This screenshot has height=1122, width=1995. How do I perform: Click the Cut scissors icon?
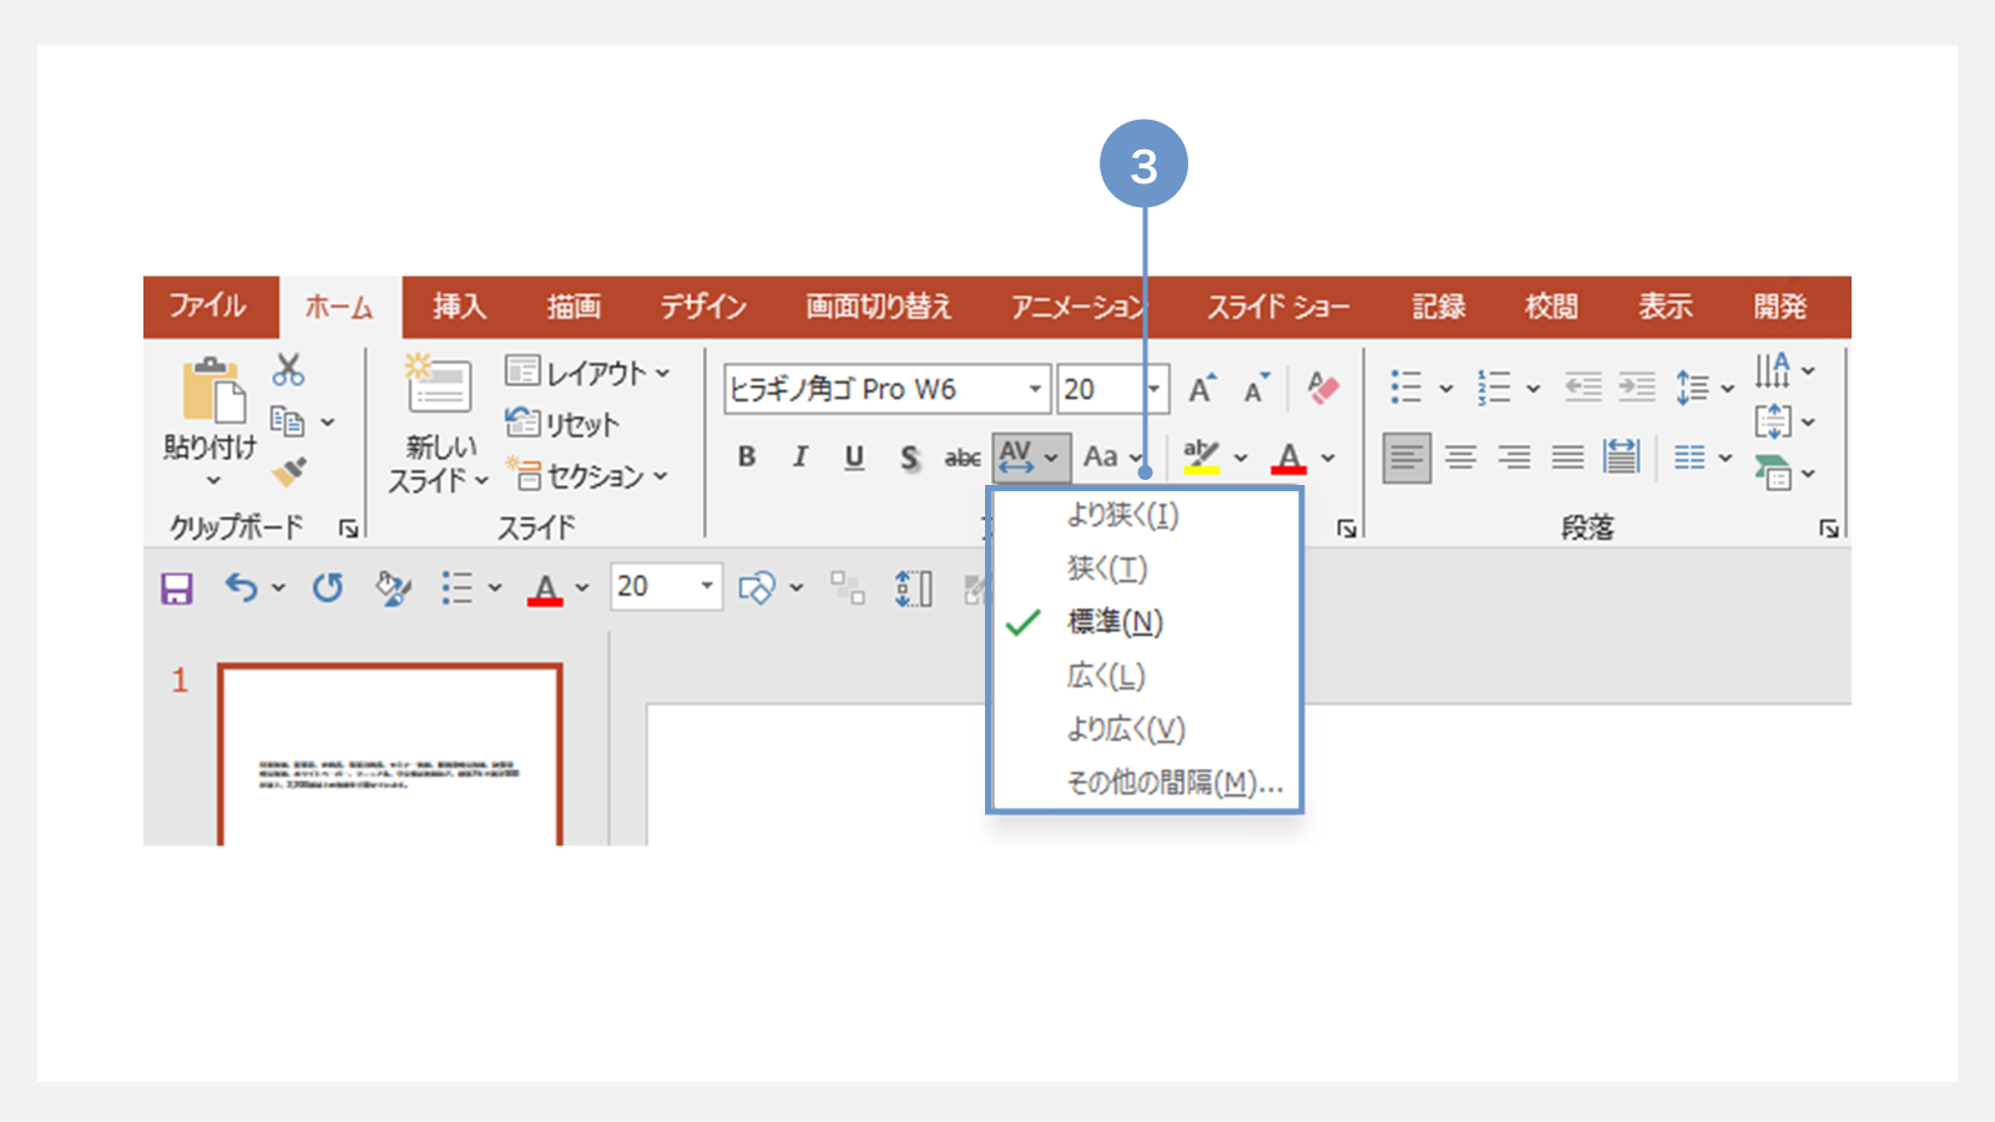tap(288, 370)
